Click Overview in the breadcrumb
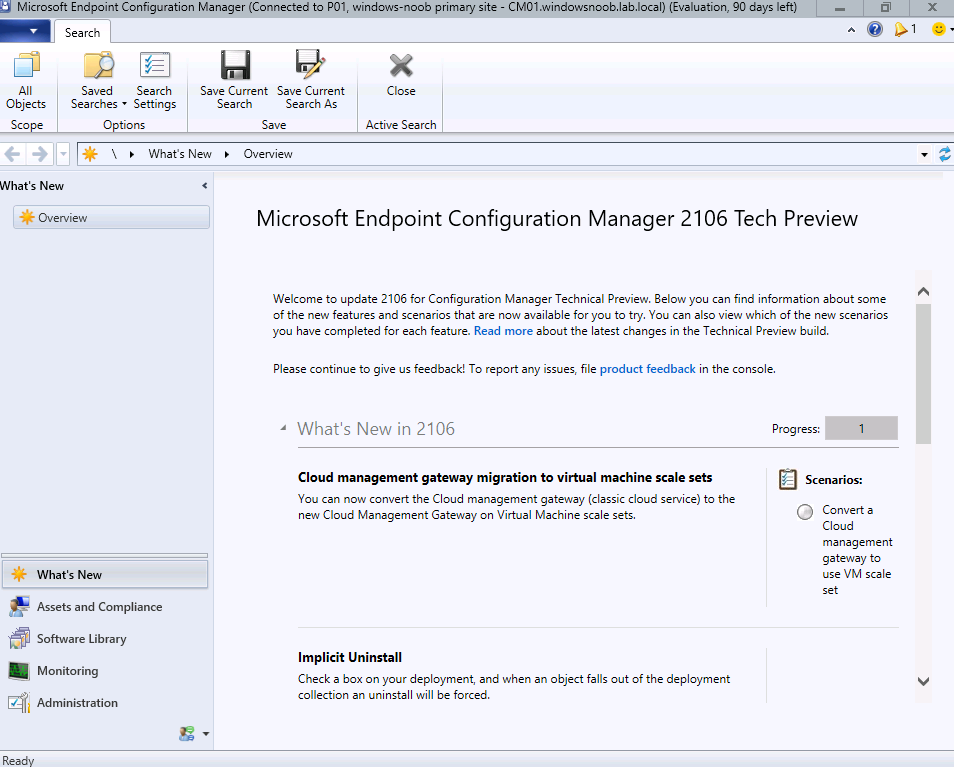Image resolution: width=954 pixels, height=767 pixels. (268, 154)
